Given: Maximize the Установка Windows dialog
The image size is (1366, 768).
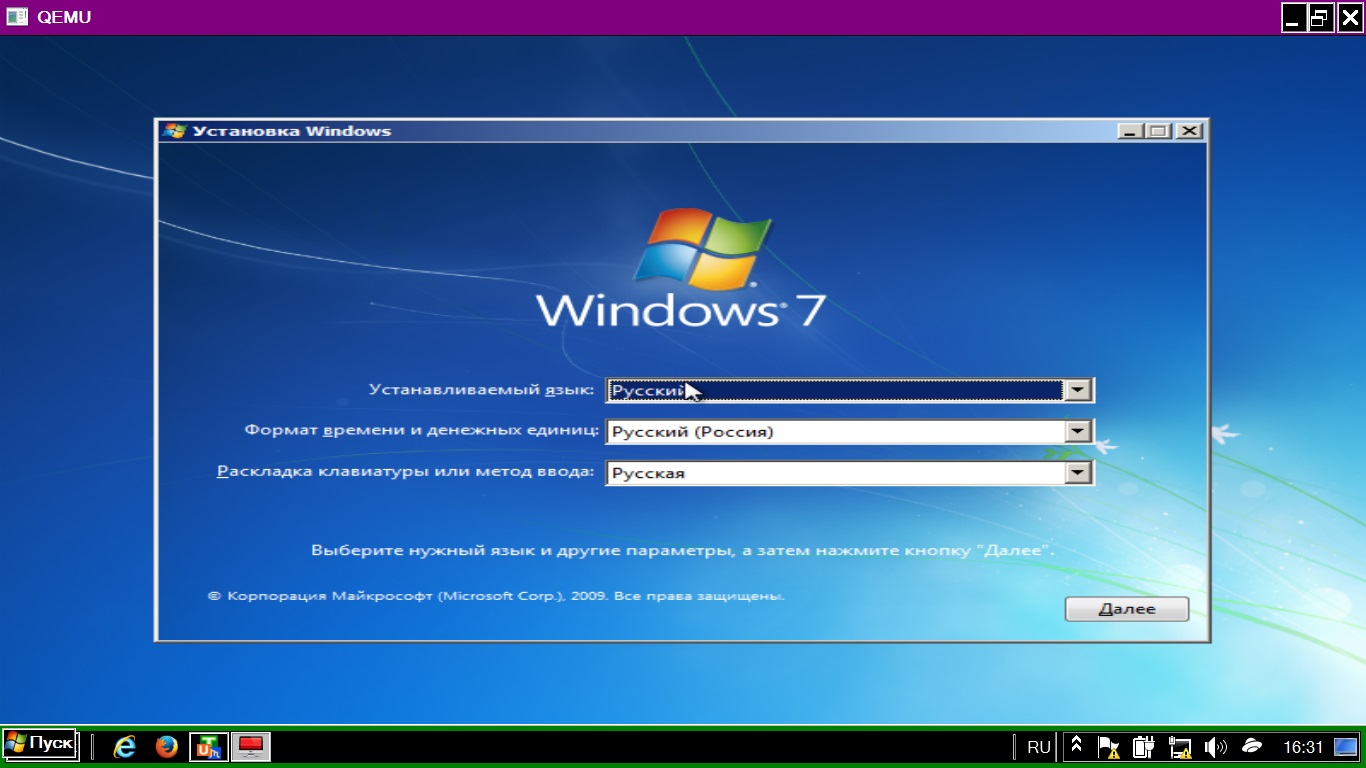Looking at the screenshot, I should [x=1159, y=131].
